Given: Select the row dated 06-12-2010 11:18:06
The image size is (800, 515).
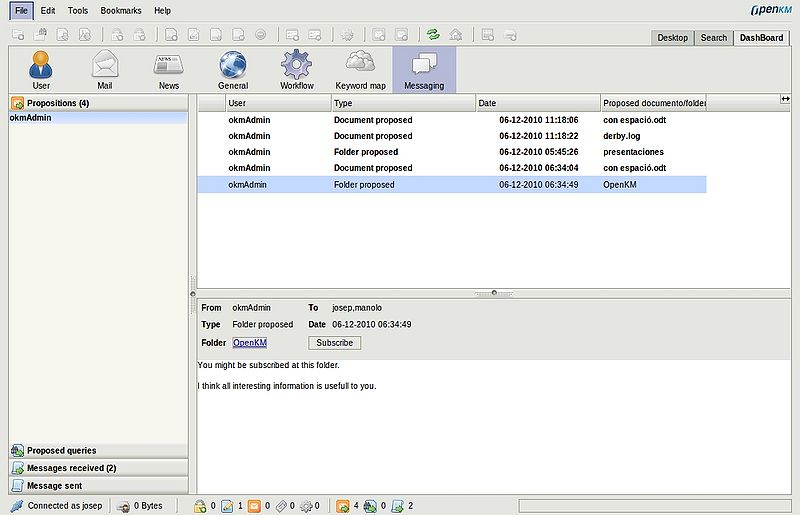Looking at the screenshot, I should (452, 120).
